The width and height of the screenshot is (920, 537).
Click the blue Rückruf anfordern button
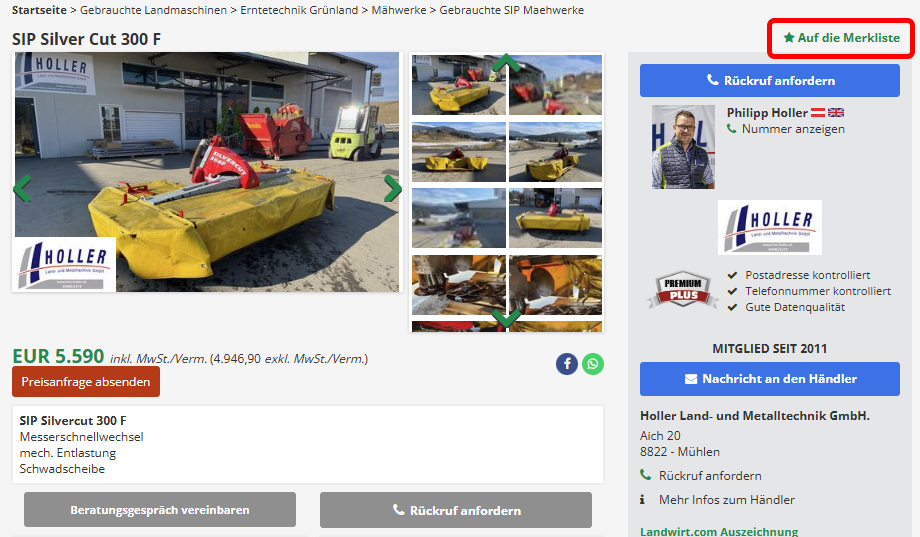[x=769, y=80]
